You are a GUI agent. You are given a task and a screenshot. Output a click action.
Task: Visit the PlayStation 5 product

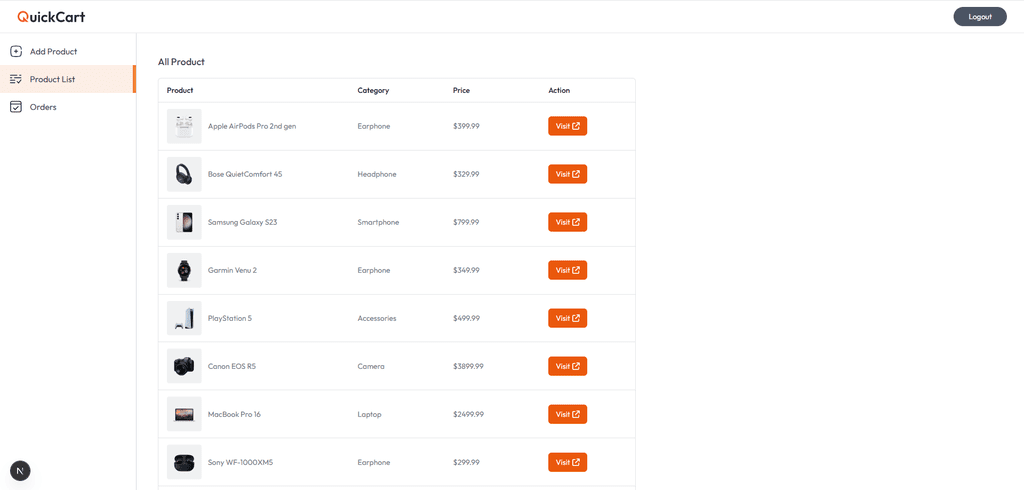[568, 318]
